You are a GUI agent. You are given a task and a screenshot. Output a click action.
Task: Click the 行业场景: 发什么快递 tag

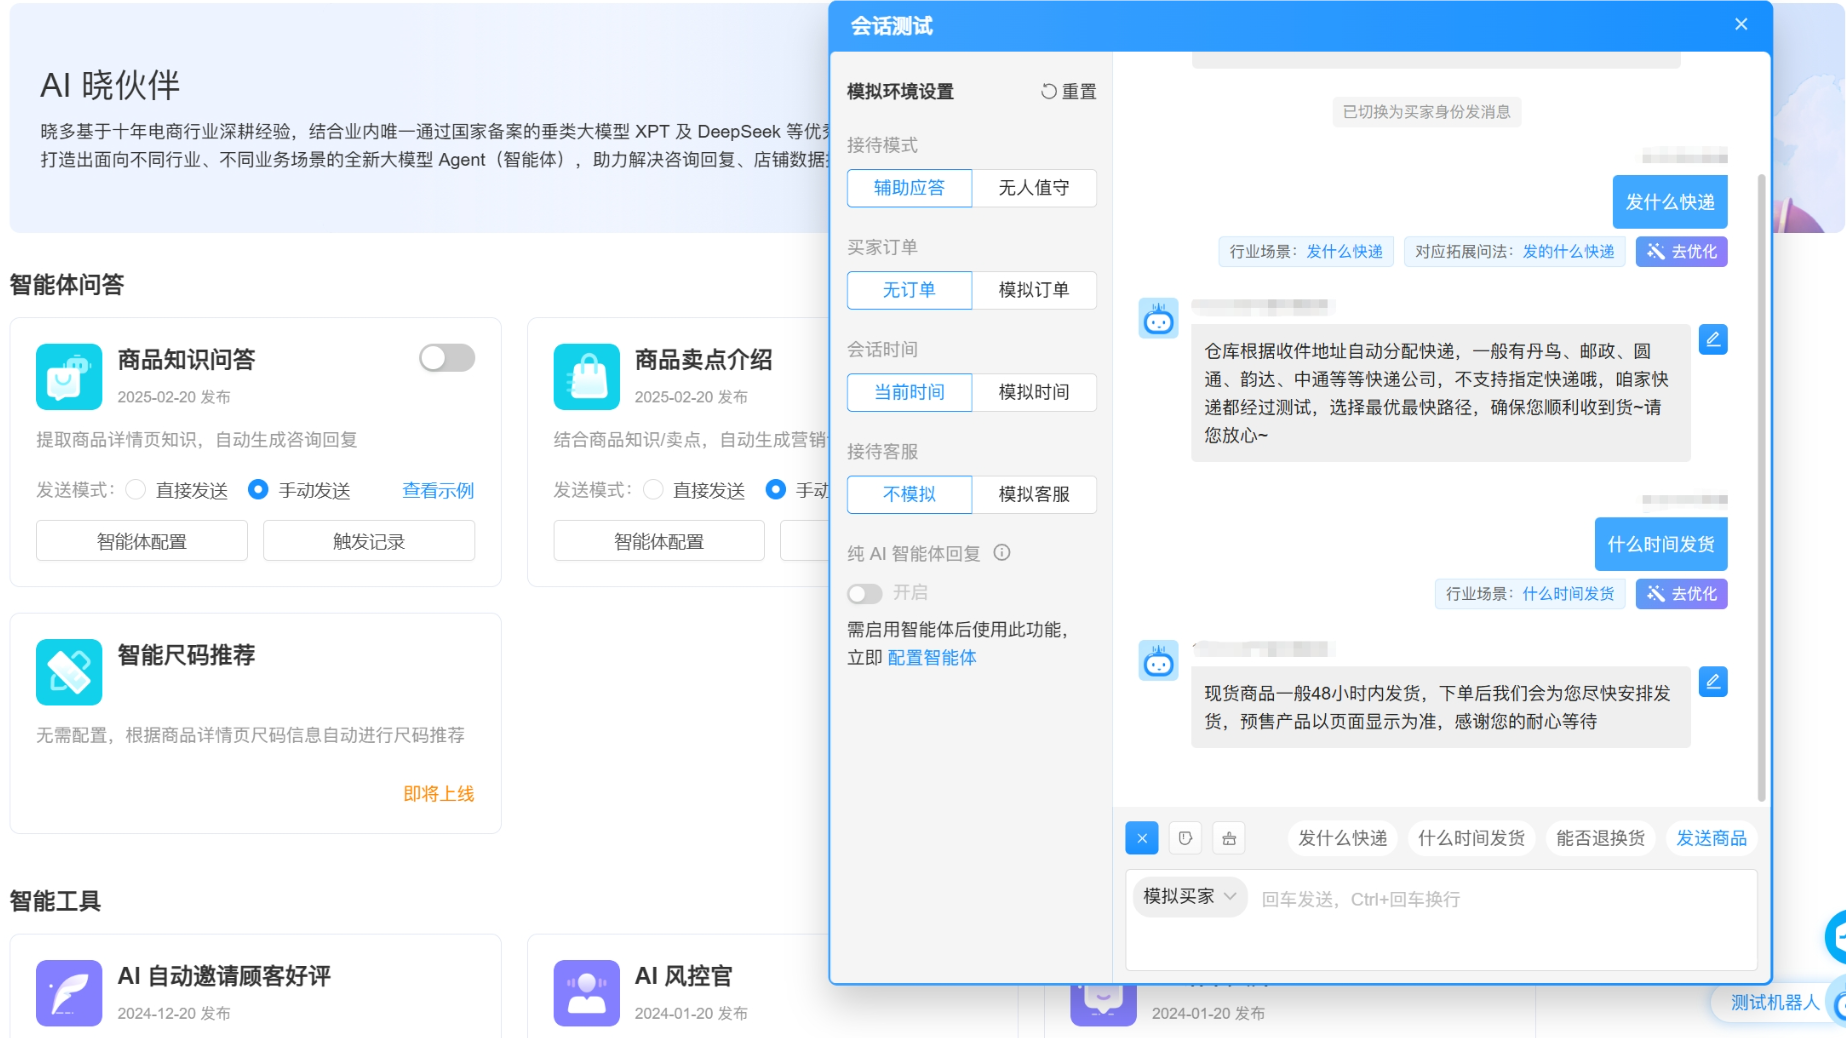pos(1306,252)
